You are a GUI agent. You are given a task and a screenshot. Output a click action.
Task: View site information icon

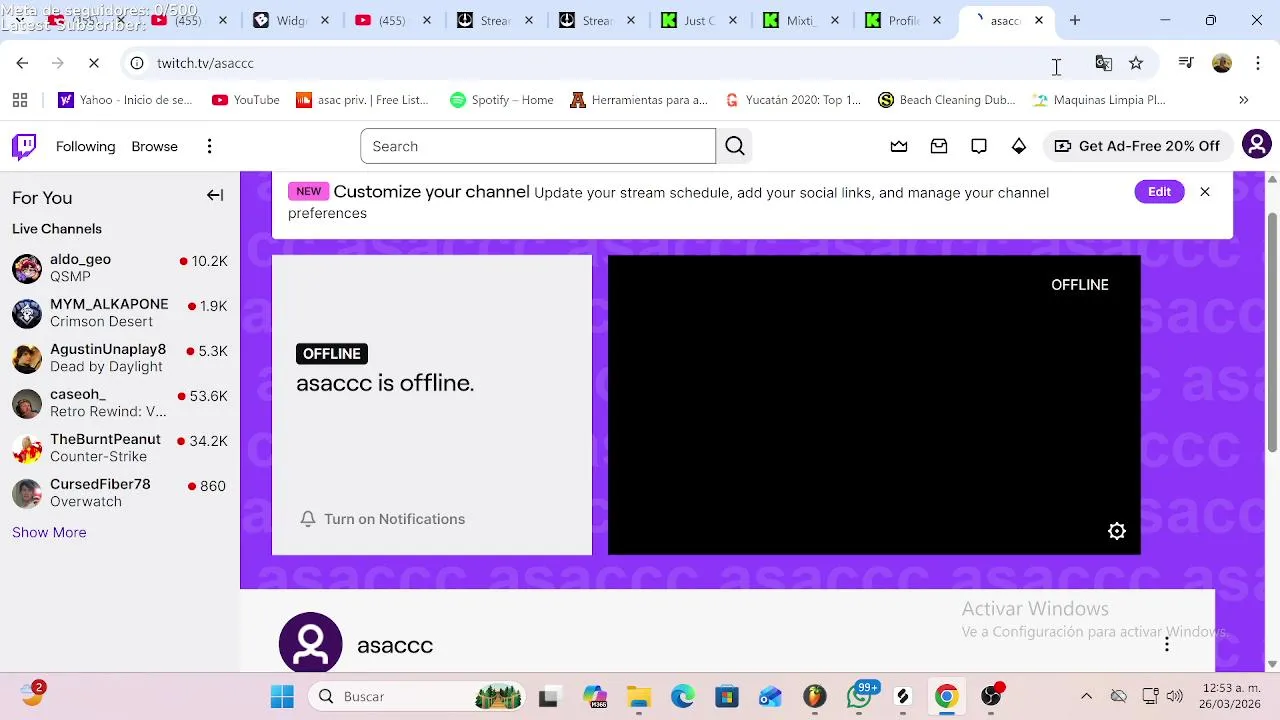coord(137,63)
